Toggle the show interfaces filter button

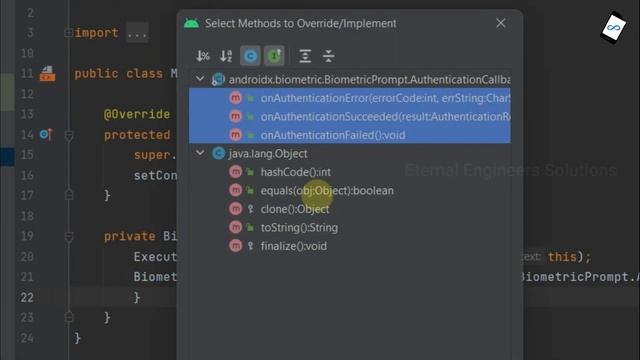[274, 56]
